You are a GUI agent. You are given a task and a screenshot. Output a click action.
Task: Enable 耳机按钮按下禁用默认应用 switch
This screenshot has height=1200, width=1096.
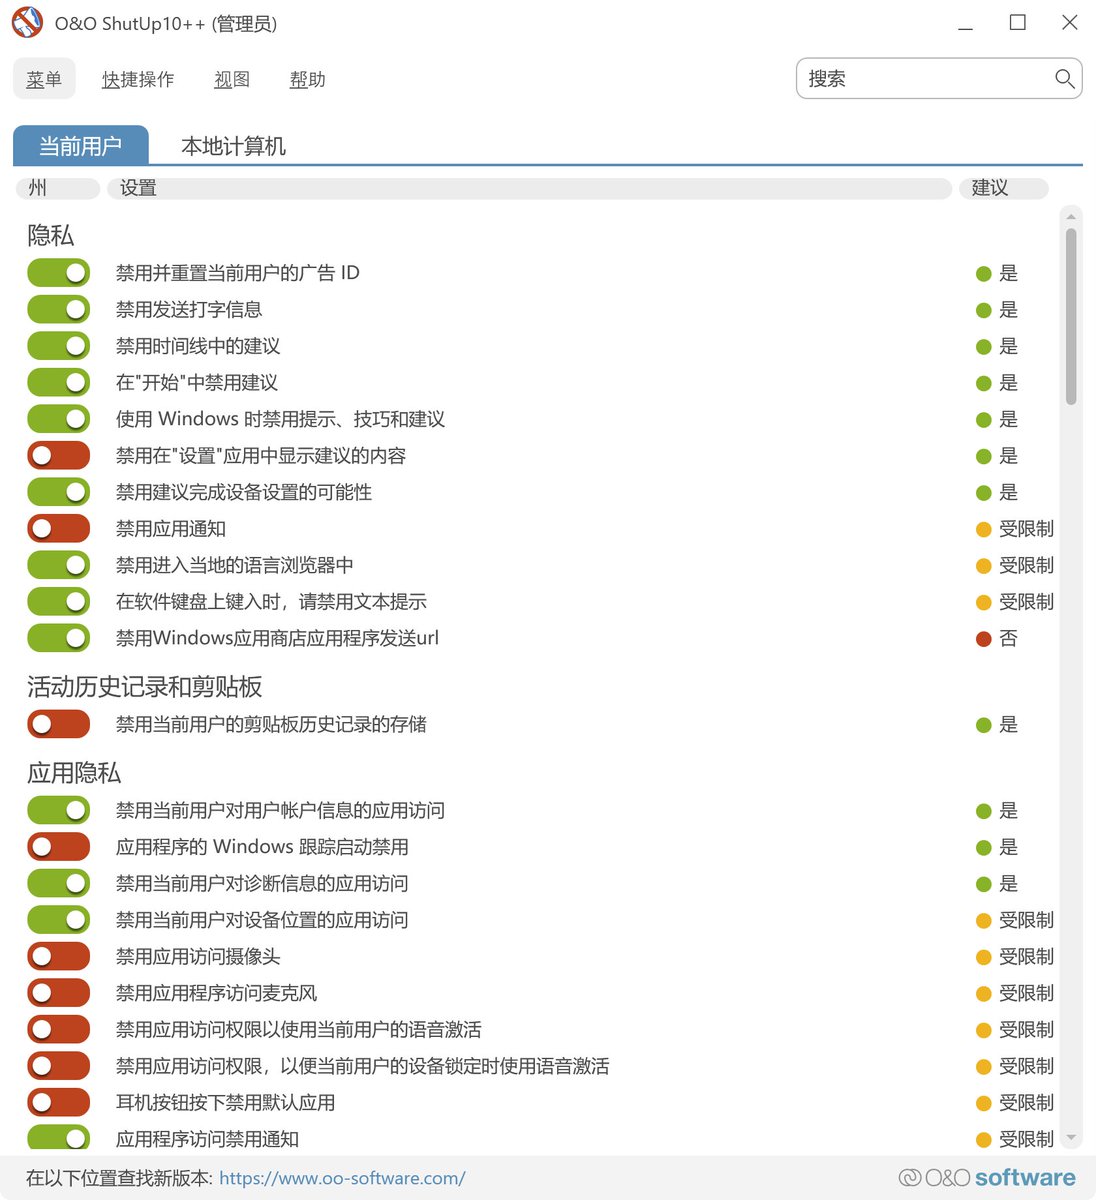tap(59, 1102)
